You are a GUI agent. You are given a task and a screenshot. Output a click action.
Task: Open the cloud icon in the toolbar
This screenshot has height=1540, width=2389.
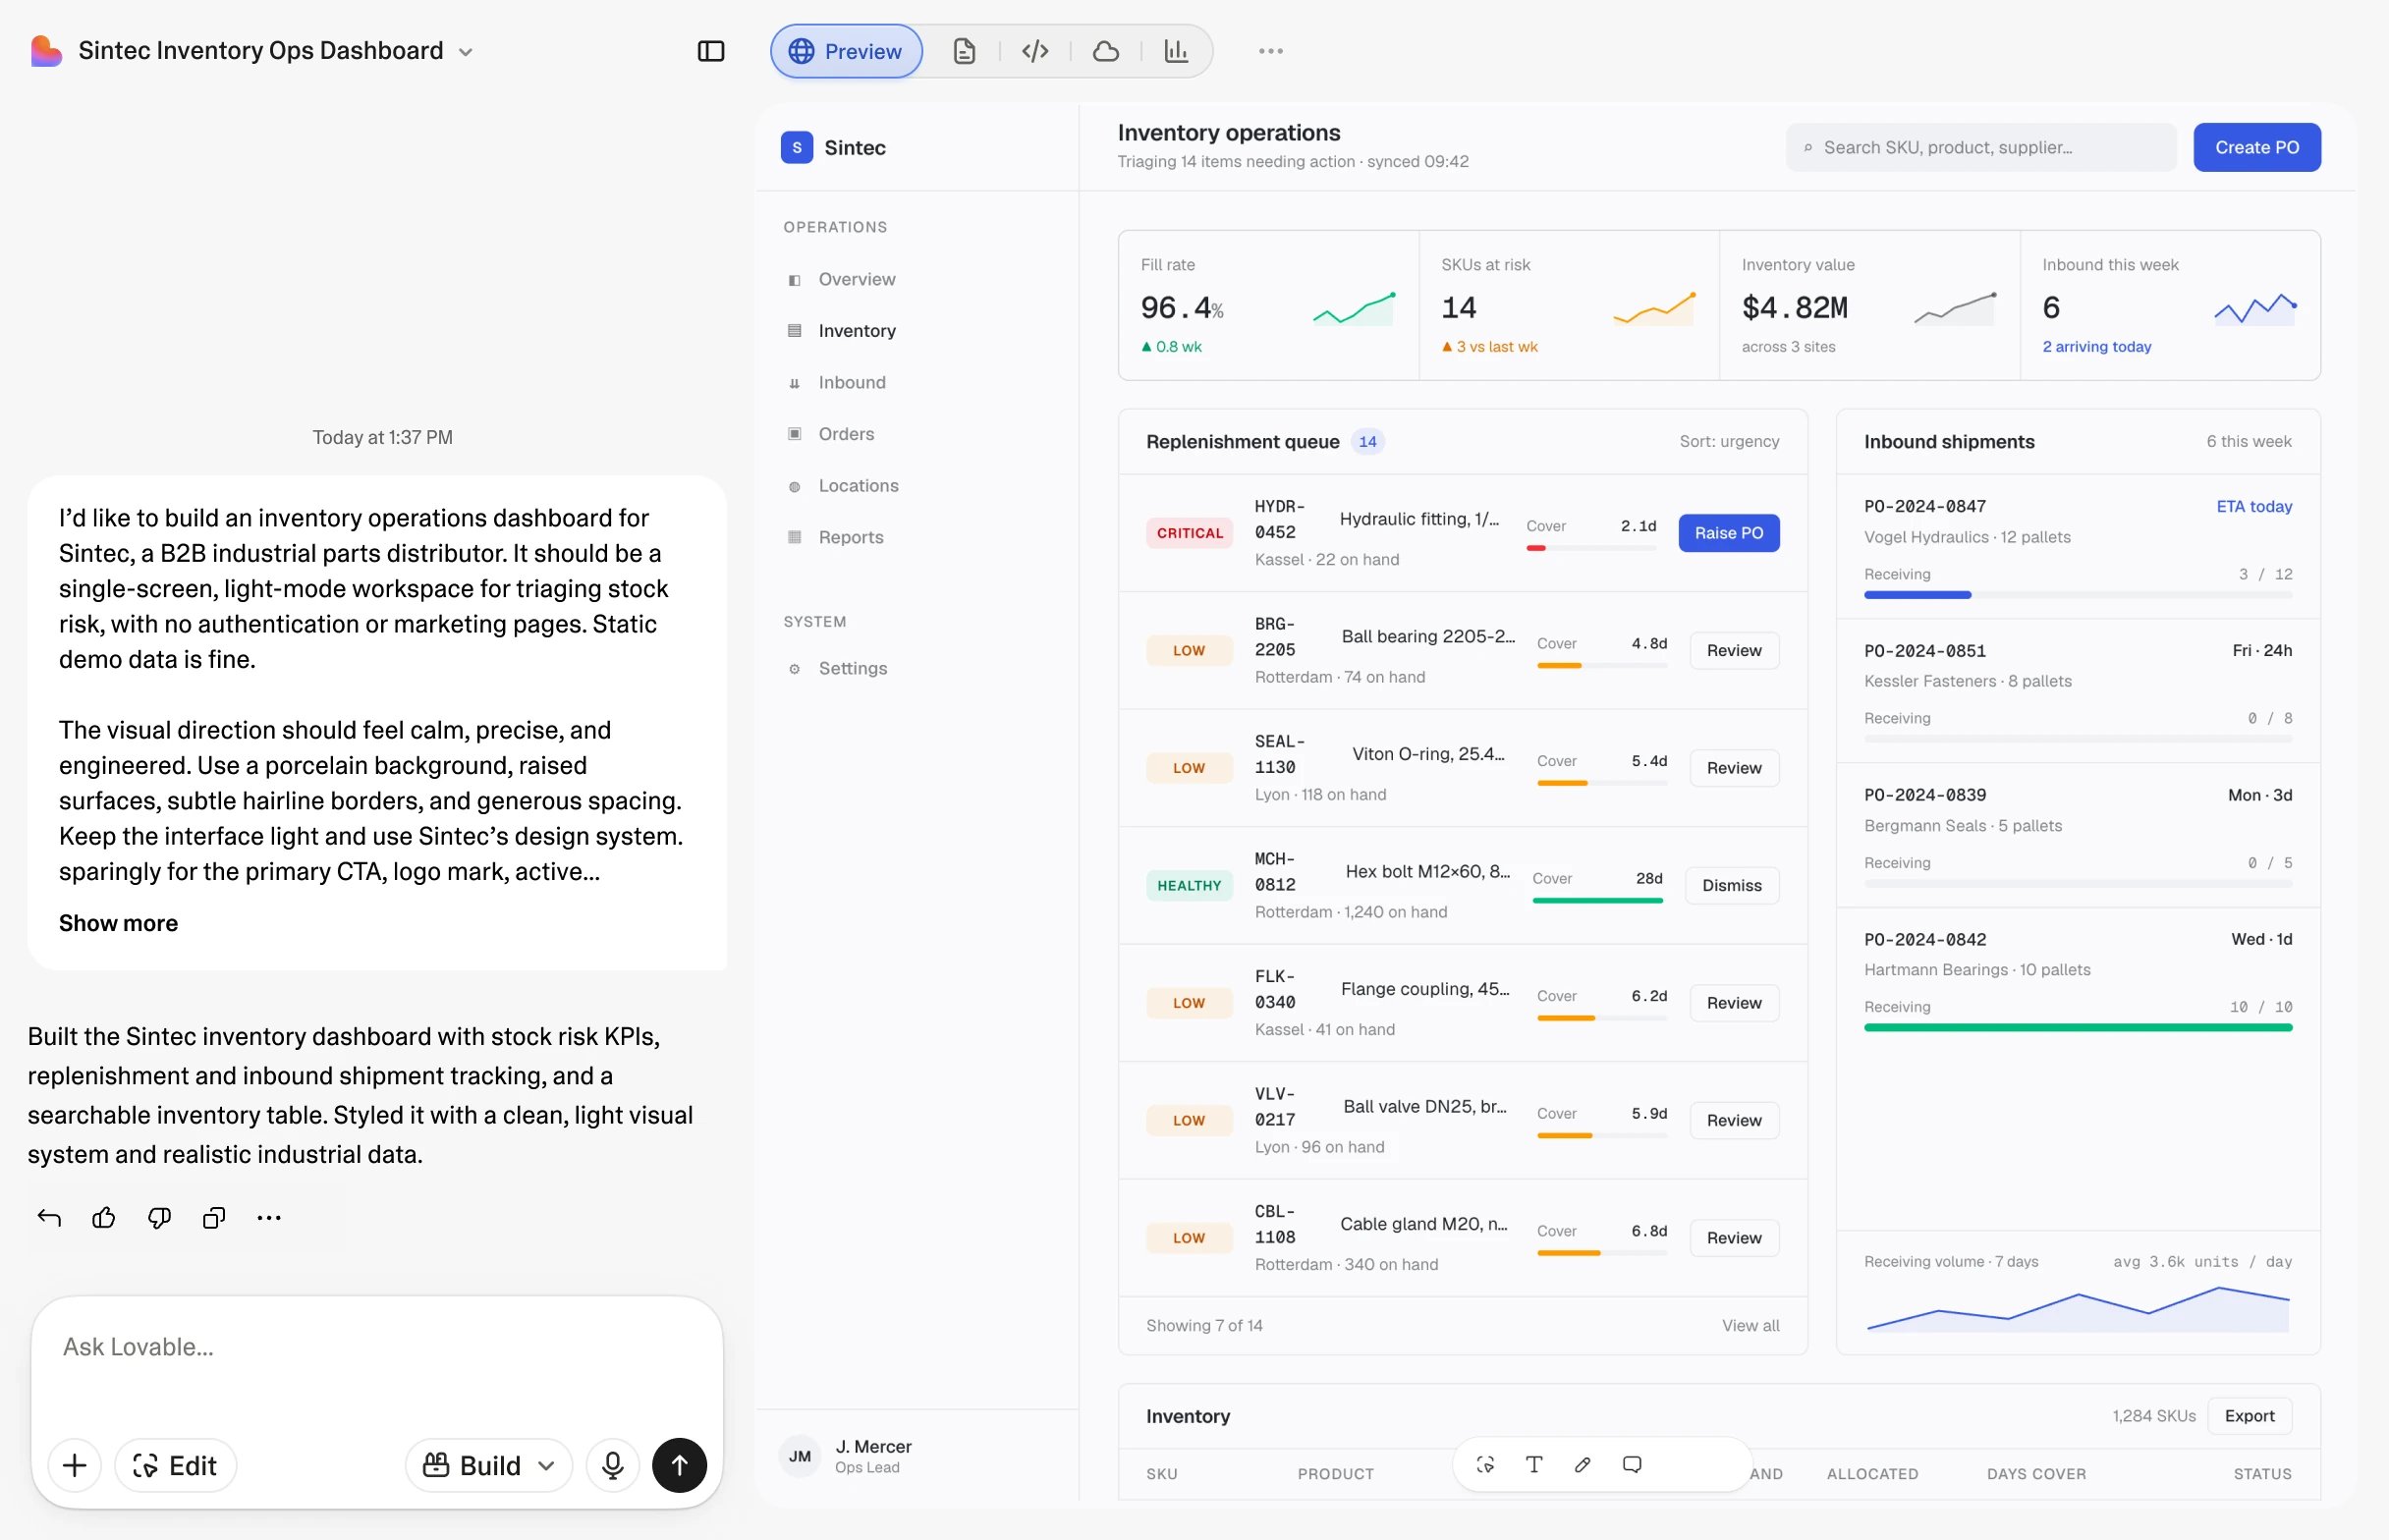[1106, 51]
